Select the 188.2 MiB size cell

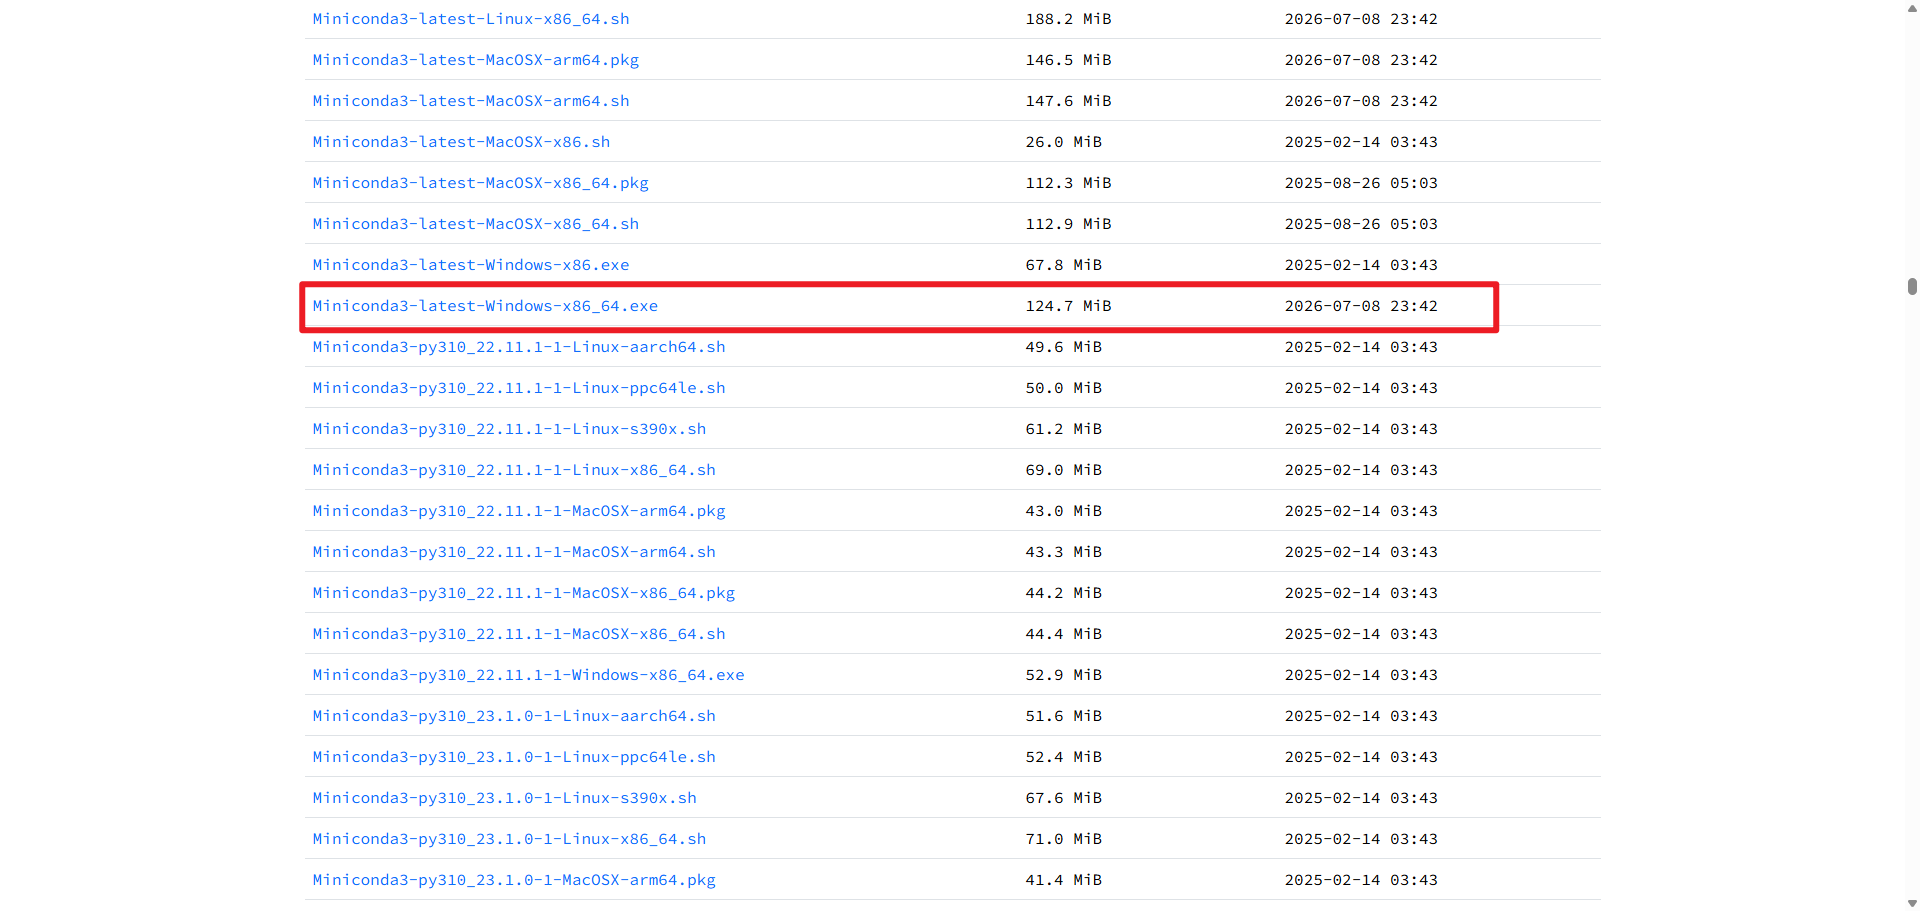pyautogui.click(x=1068, y=19)
